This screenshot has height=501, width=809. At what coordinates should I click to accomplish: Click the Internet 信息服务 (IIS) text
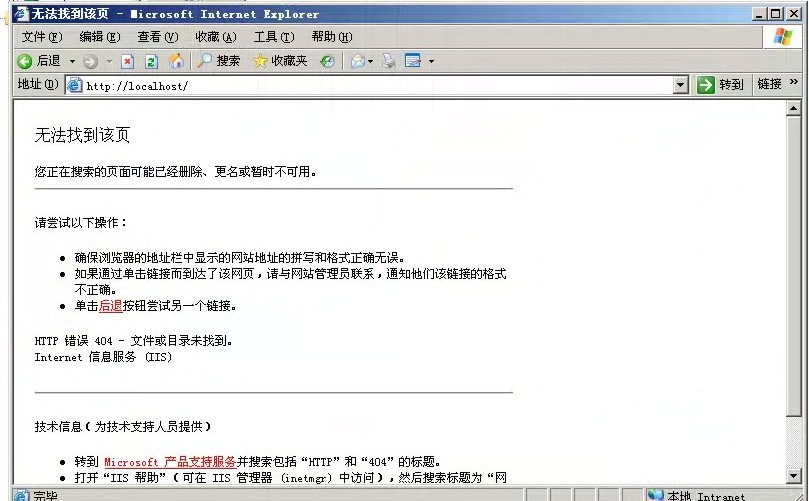tap(103, 357)
